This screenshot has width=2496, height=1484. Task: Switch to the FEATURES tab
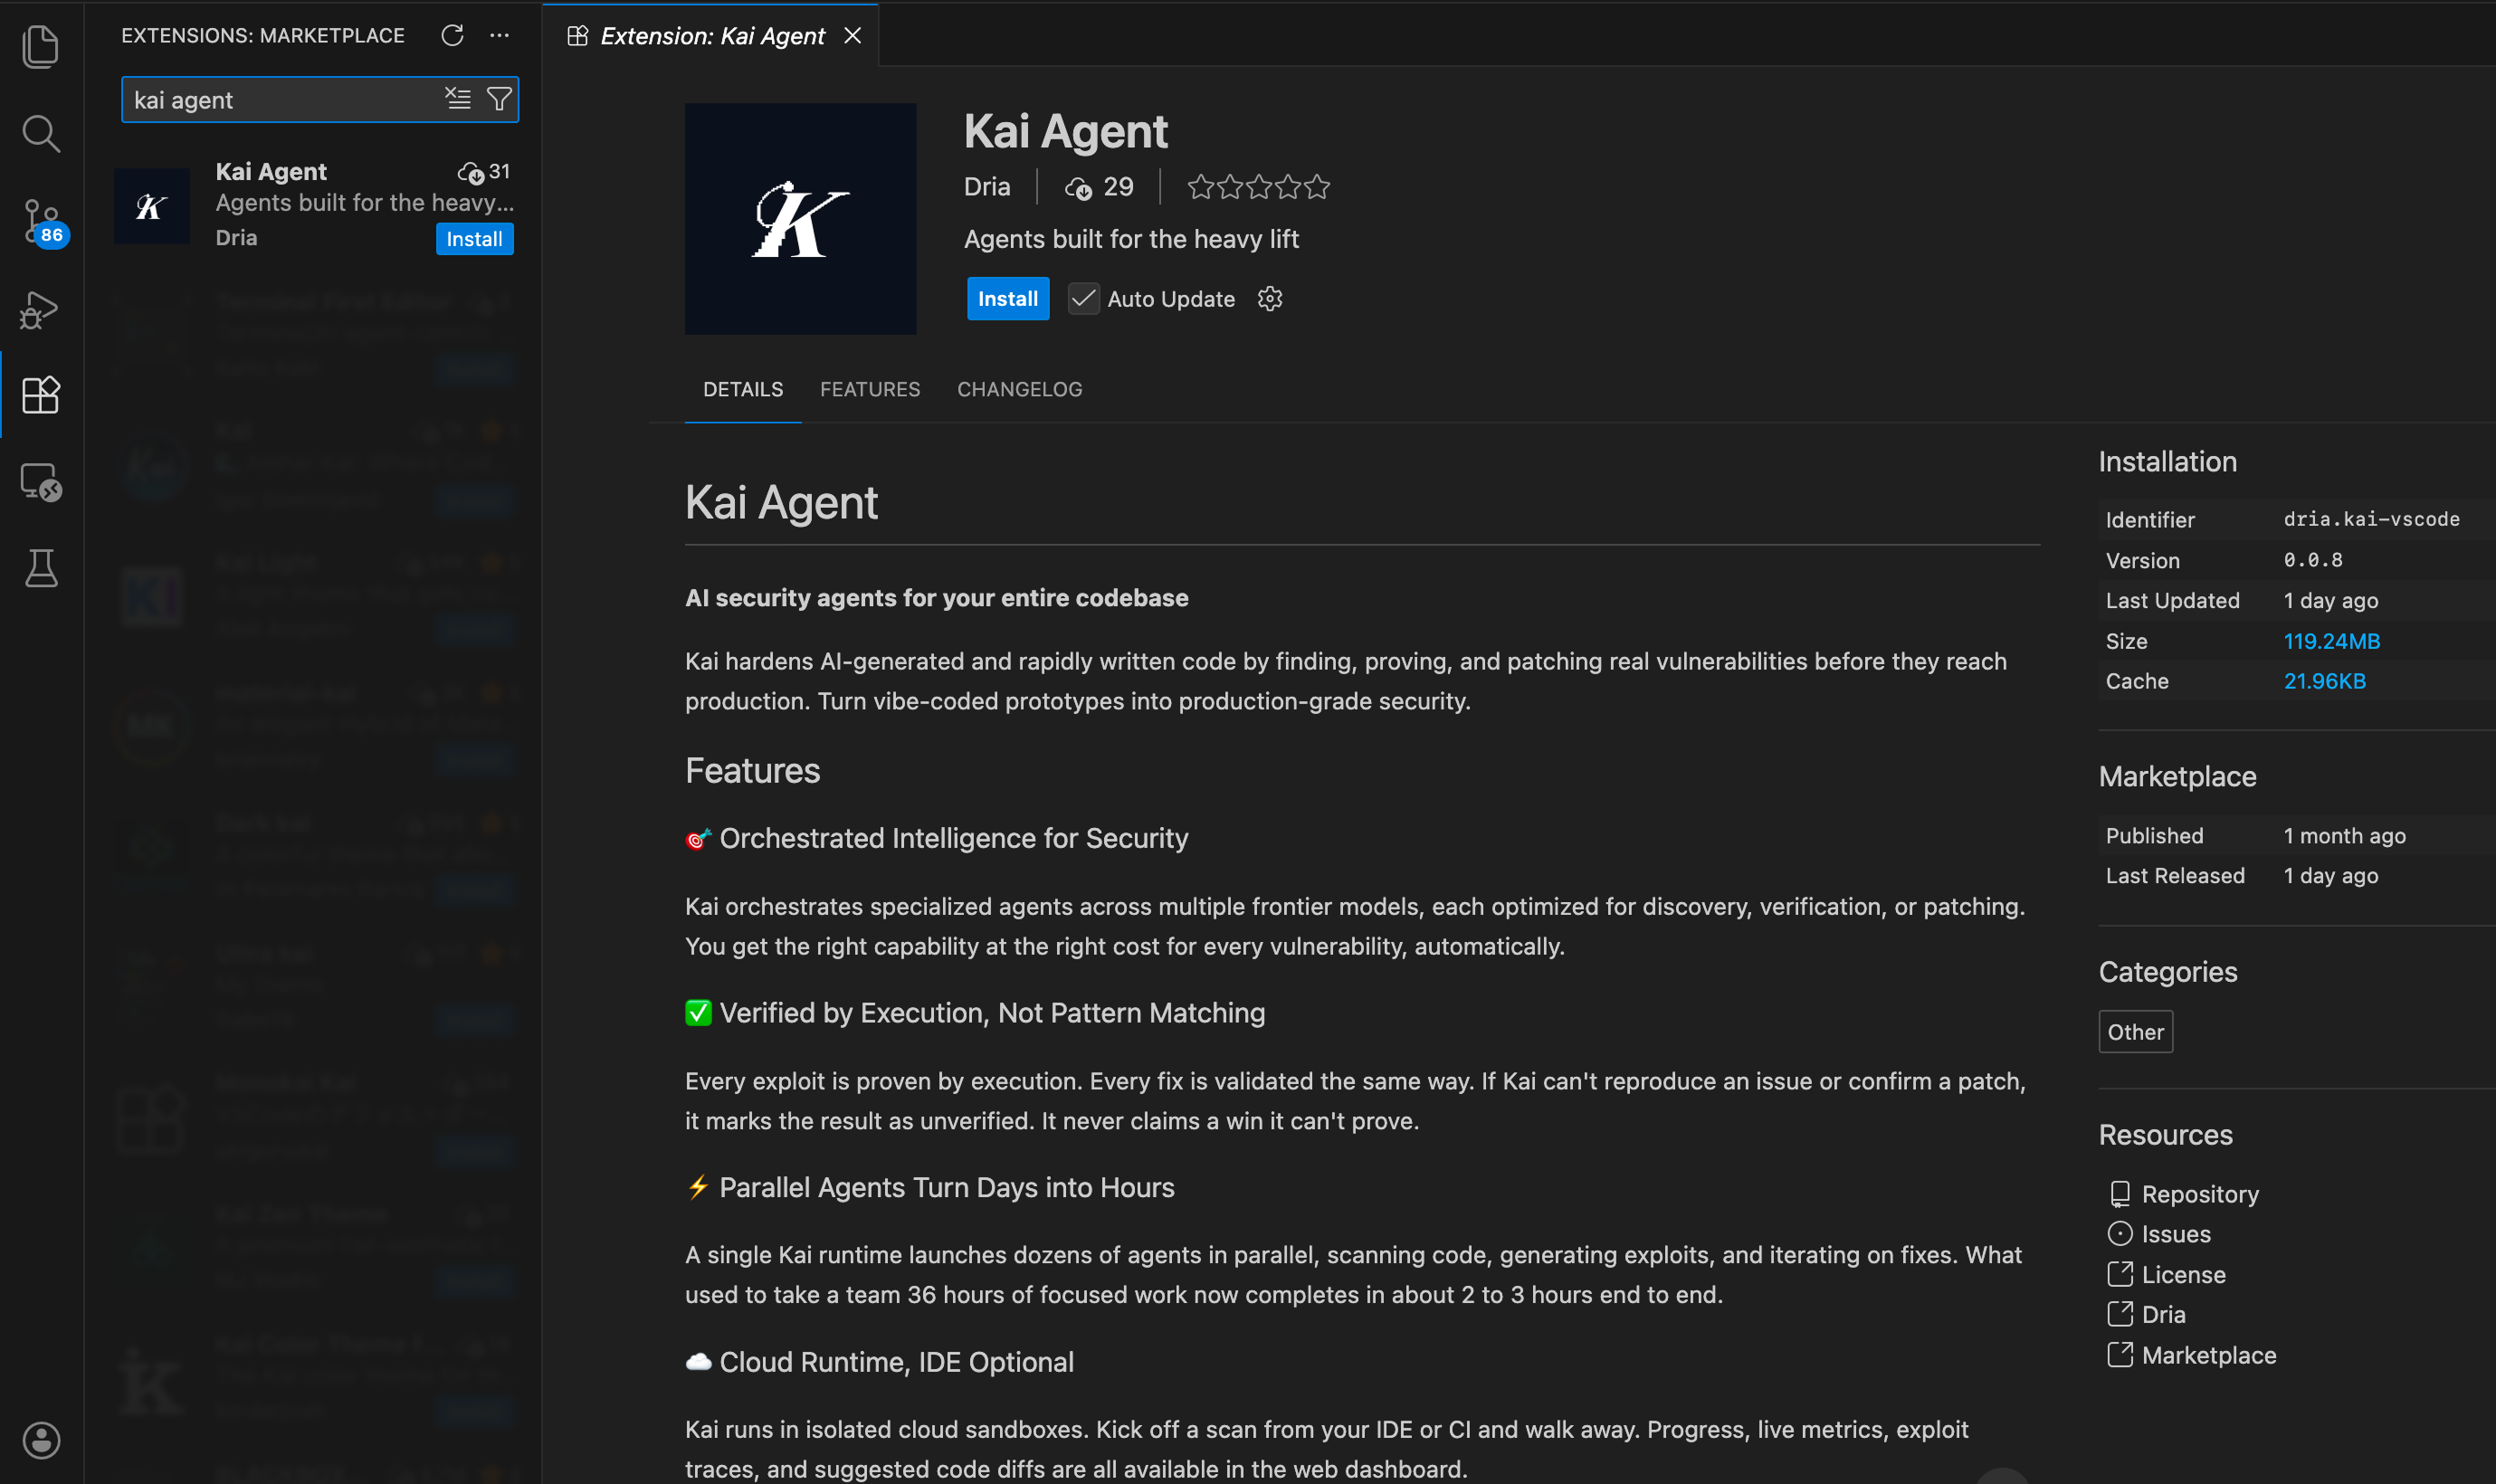coord(869,389)
